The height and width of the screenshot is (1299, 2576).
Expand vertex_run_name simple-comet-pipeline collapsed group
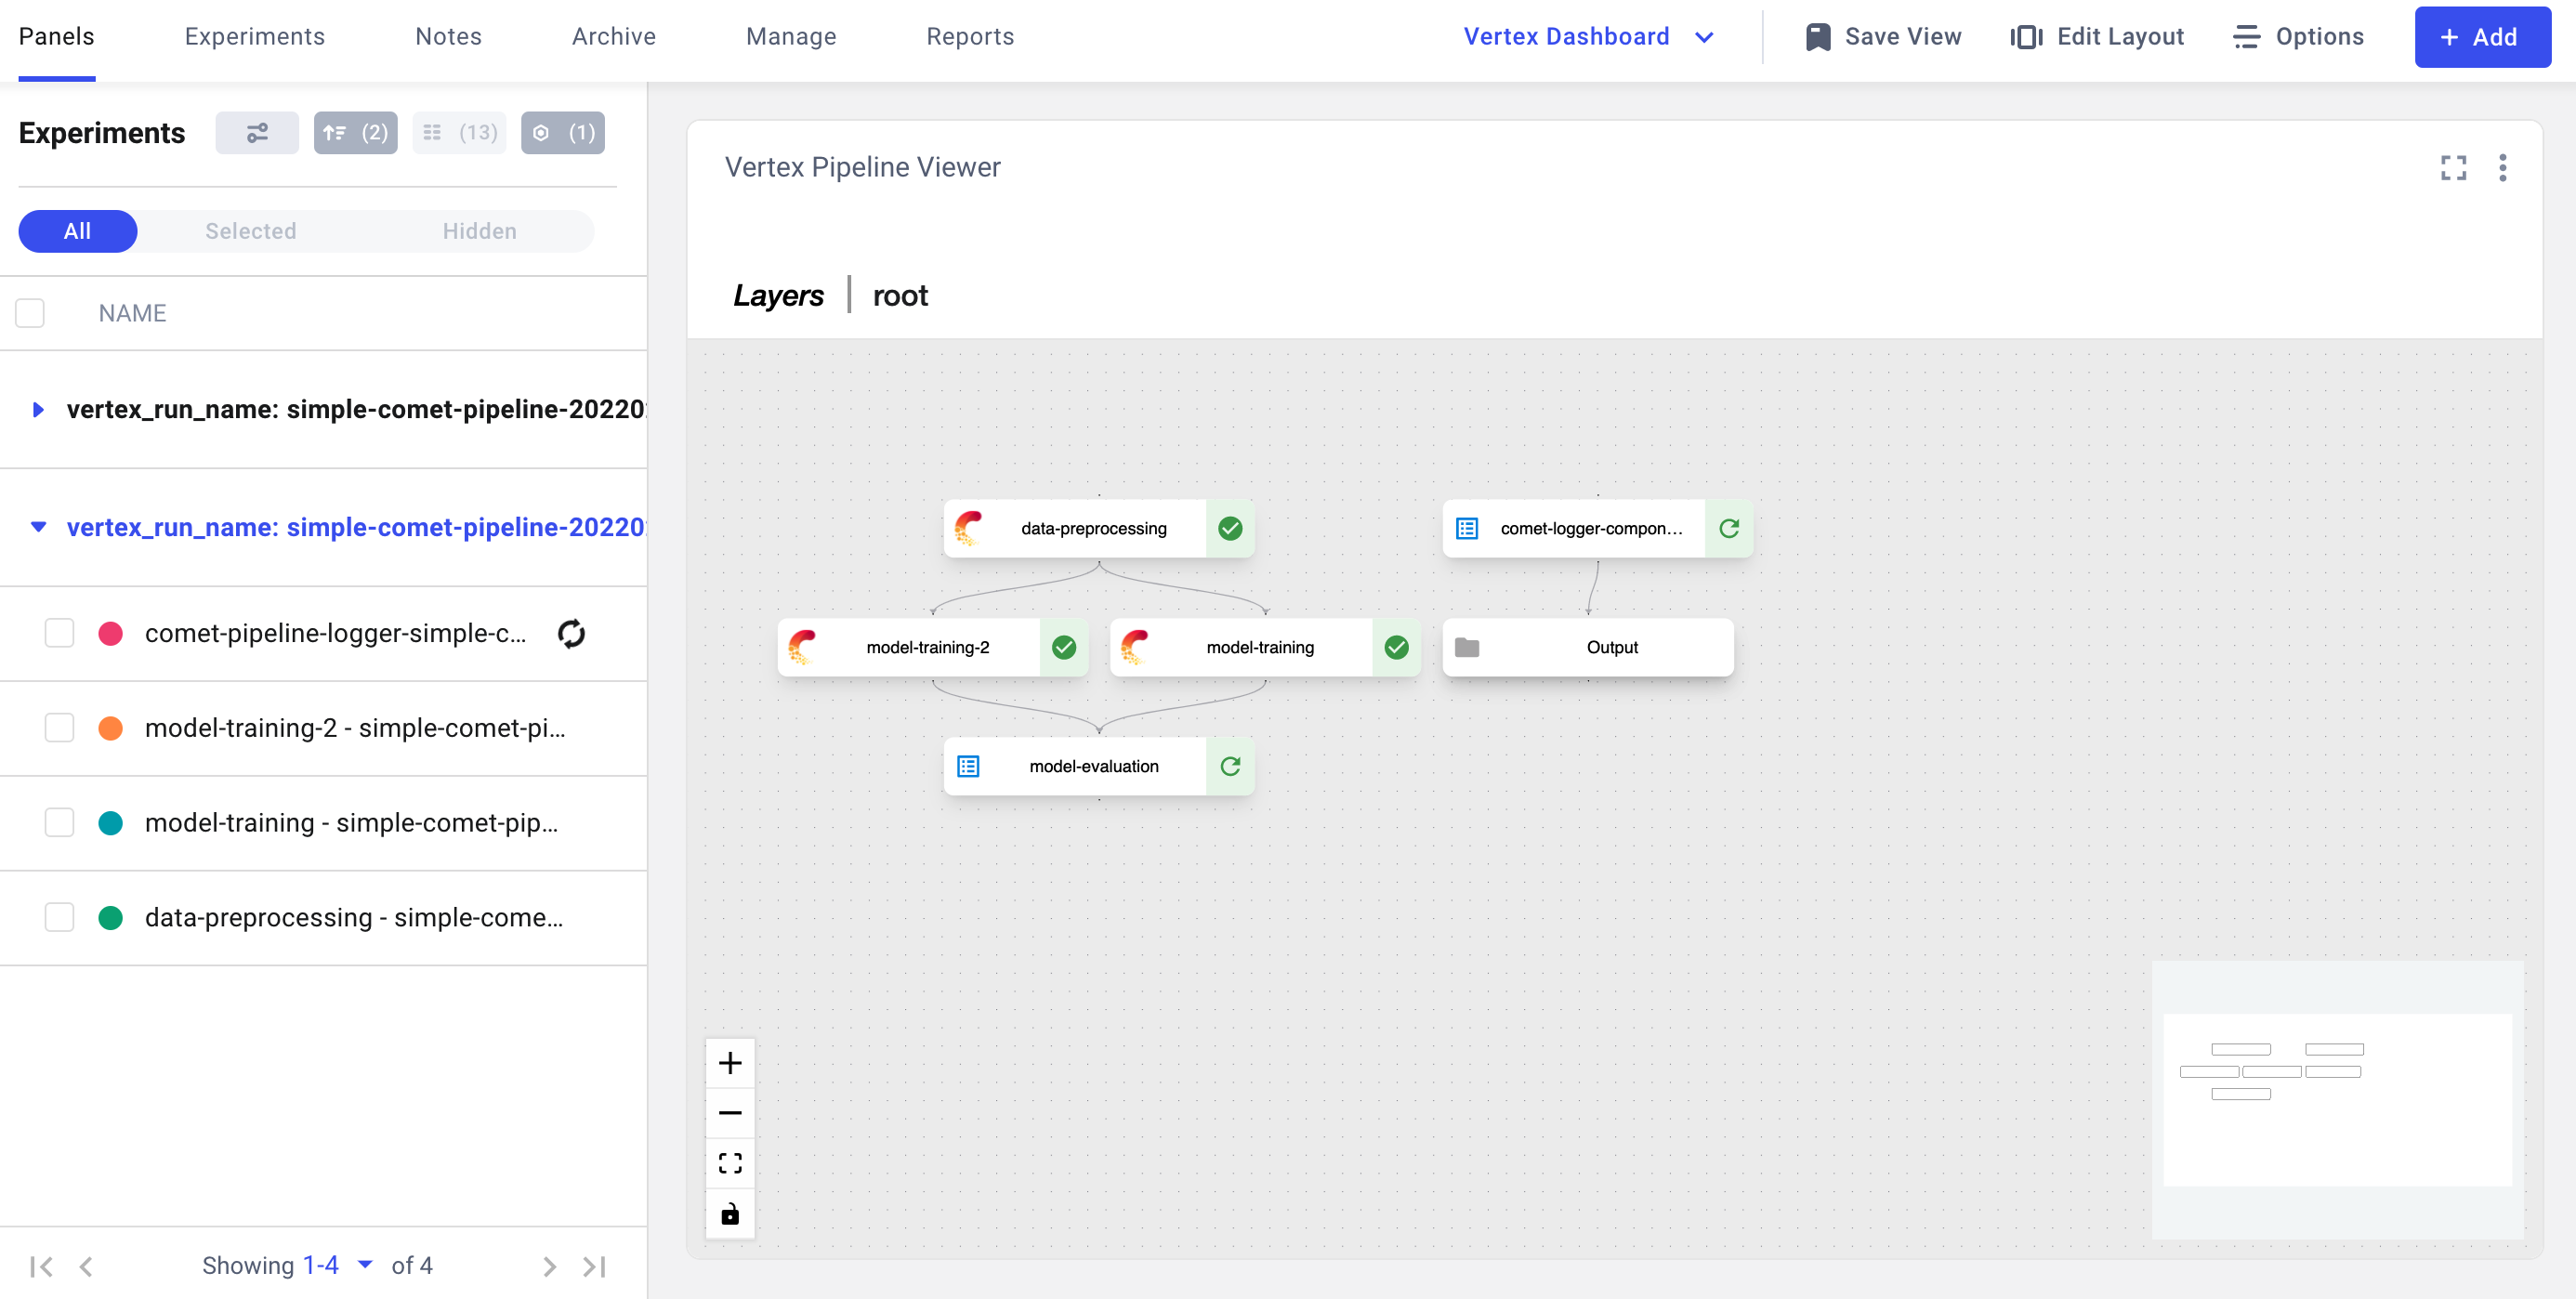36,408
